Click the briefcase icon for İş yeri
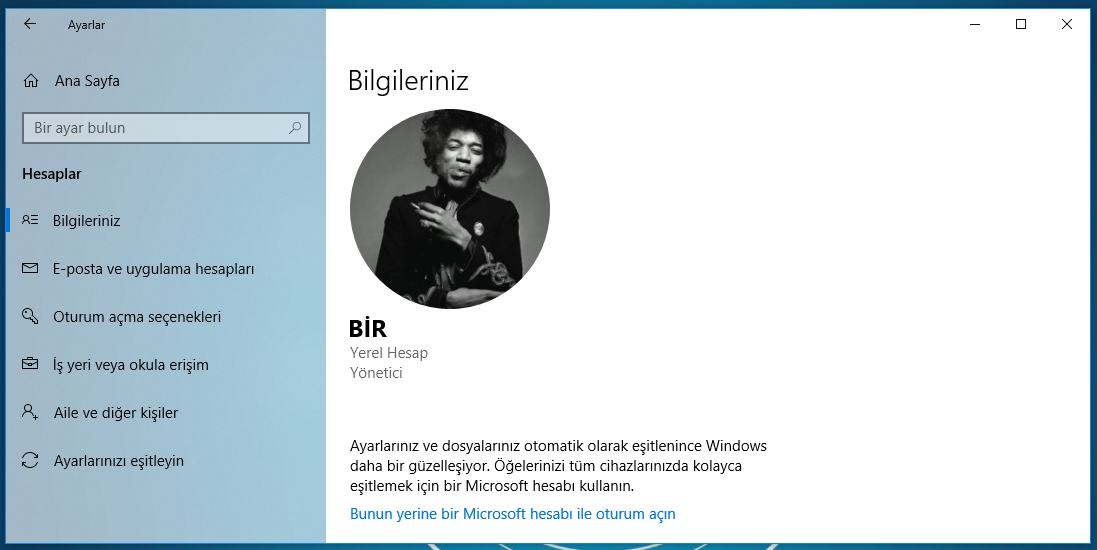Viewport: 1097px width, 550px height. coord(31,365)
